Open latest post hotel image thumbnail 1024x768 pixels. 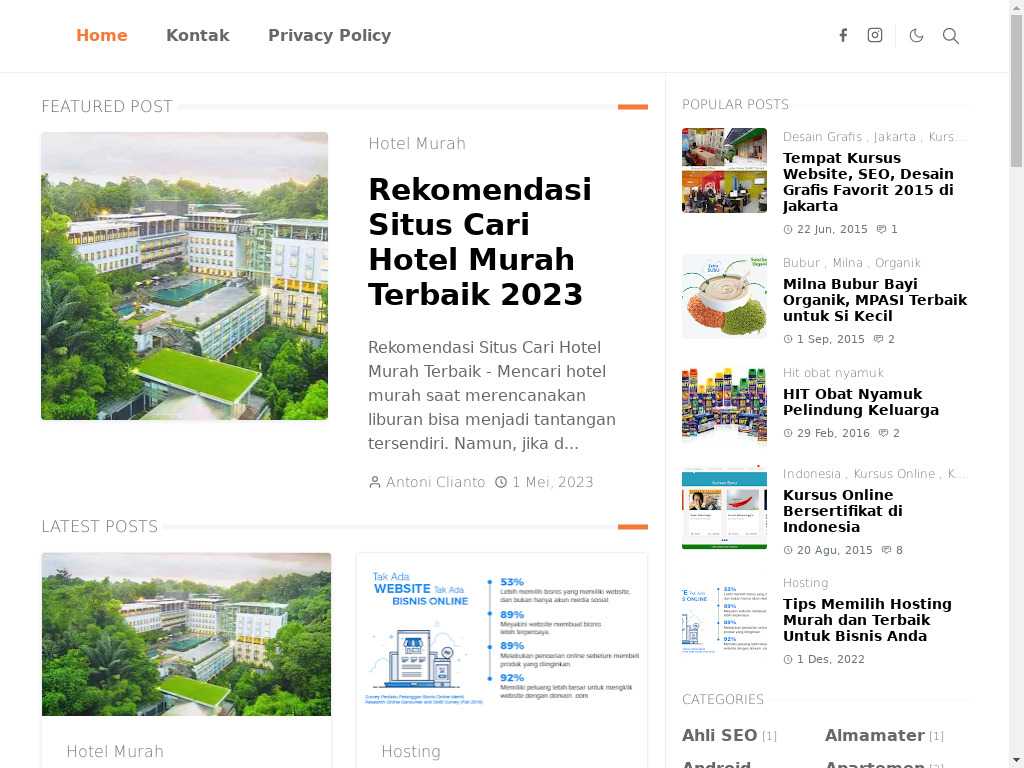[x=186, y=634]
